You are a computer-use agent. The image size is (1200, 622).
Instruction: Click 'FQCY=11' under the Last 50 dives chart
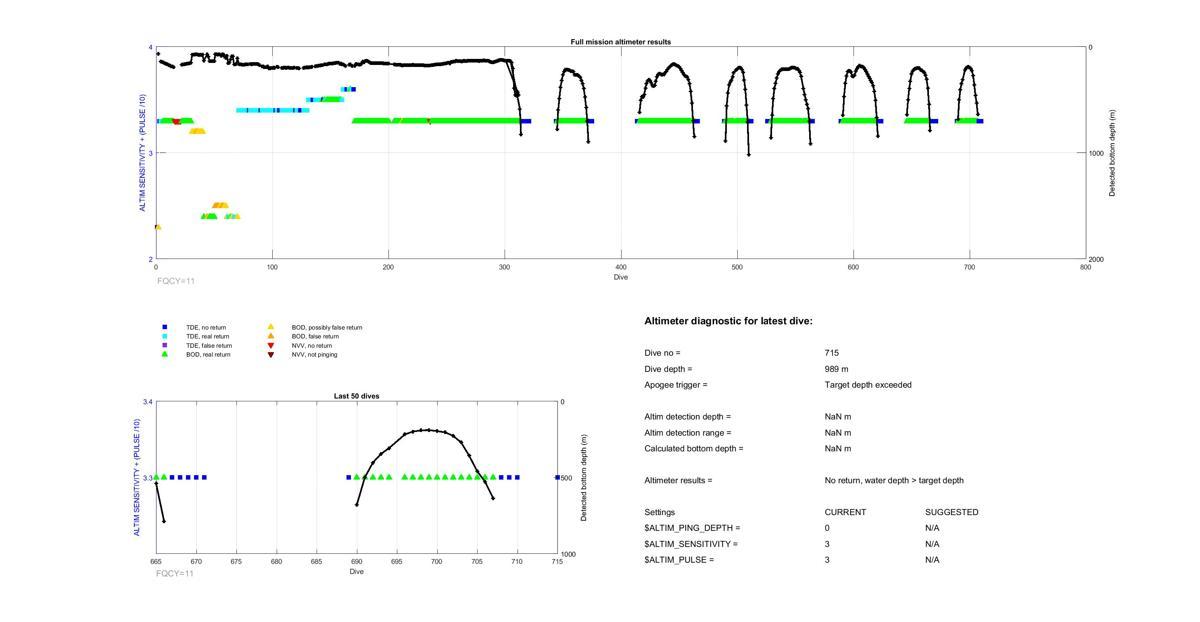point(175,573)
